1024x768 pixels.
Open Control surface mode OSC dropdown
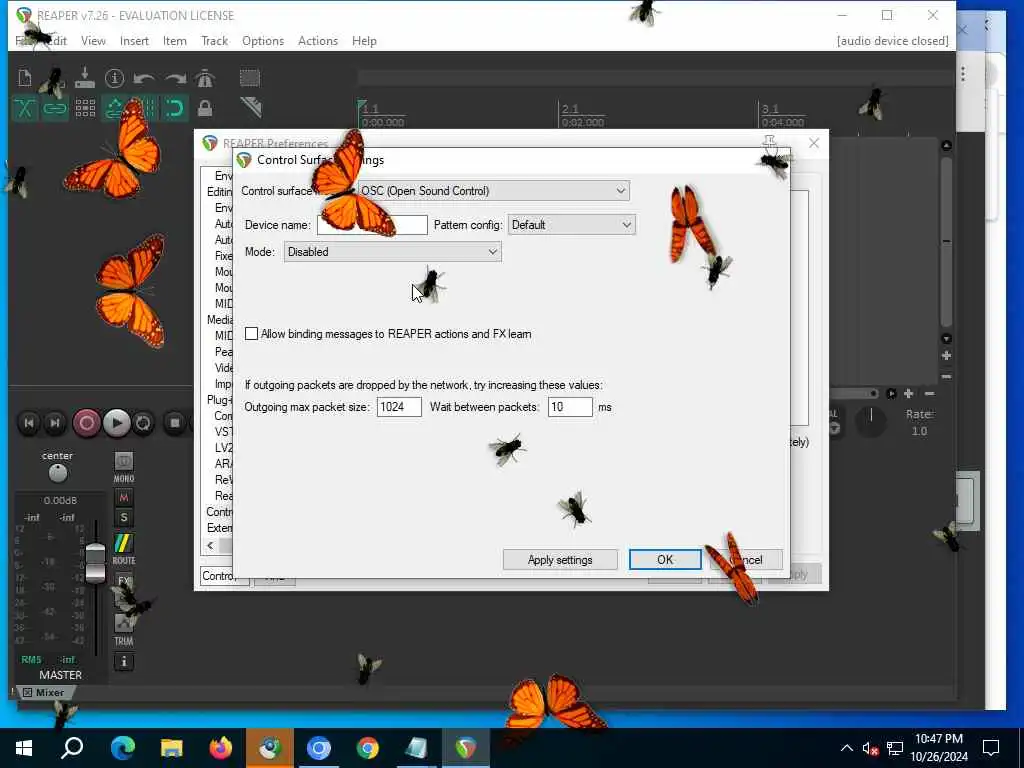coord(493,191)
